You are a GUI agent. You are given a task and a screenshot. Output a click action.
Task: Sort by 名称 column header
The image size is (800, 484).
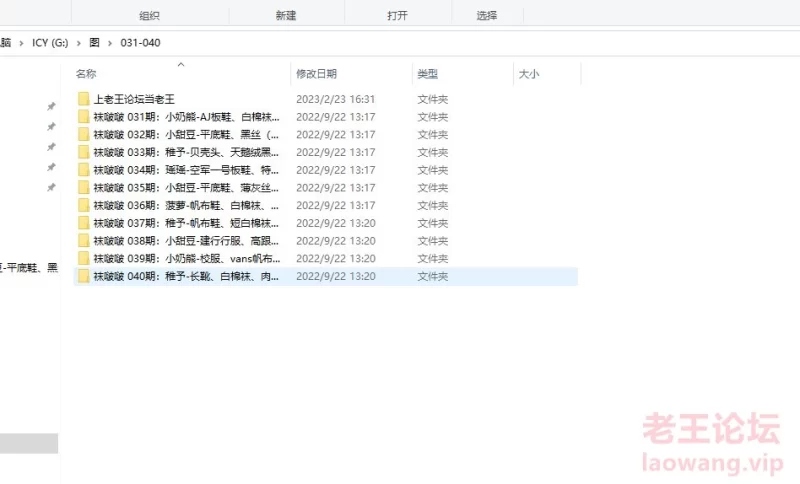[86, 74]
